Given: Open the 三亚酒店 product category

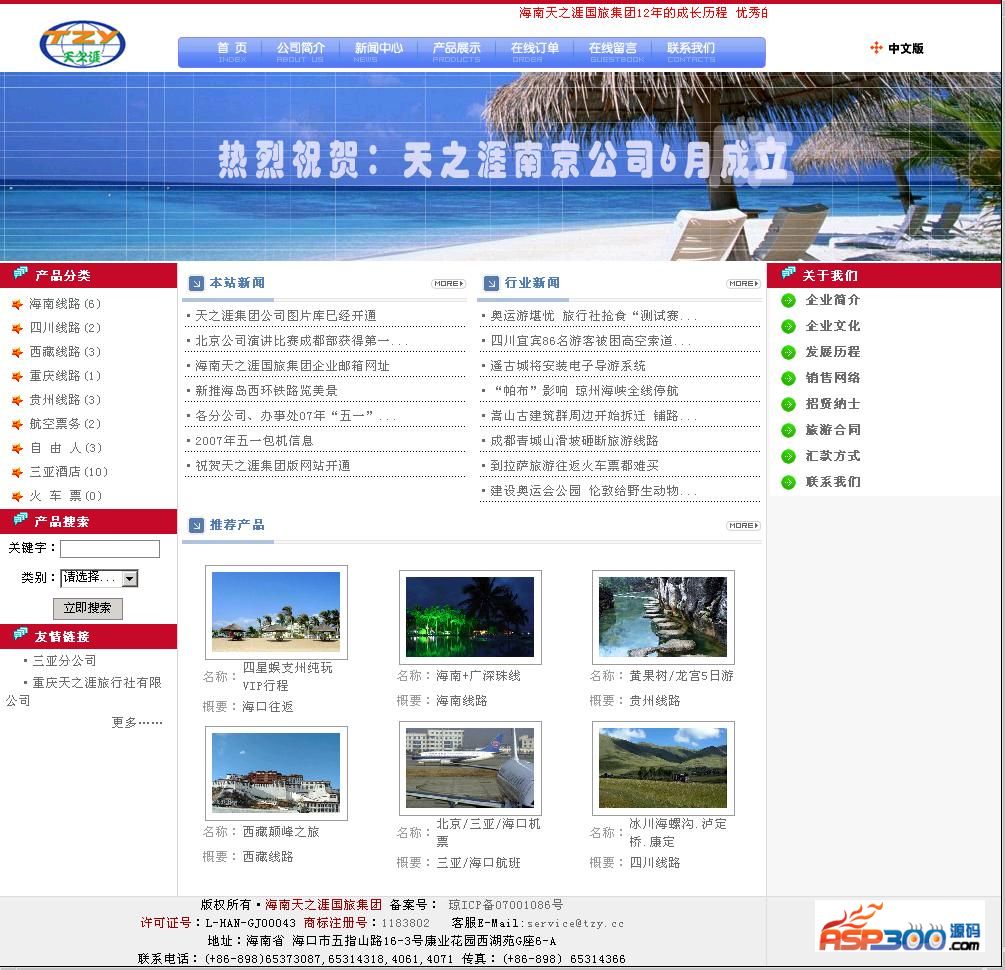Looking at the screenshot, I should (x=68, y=472).
